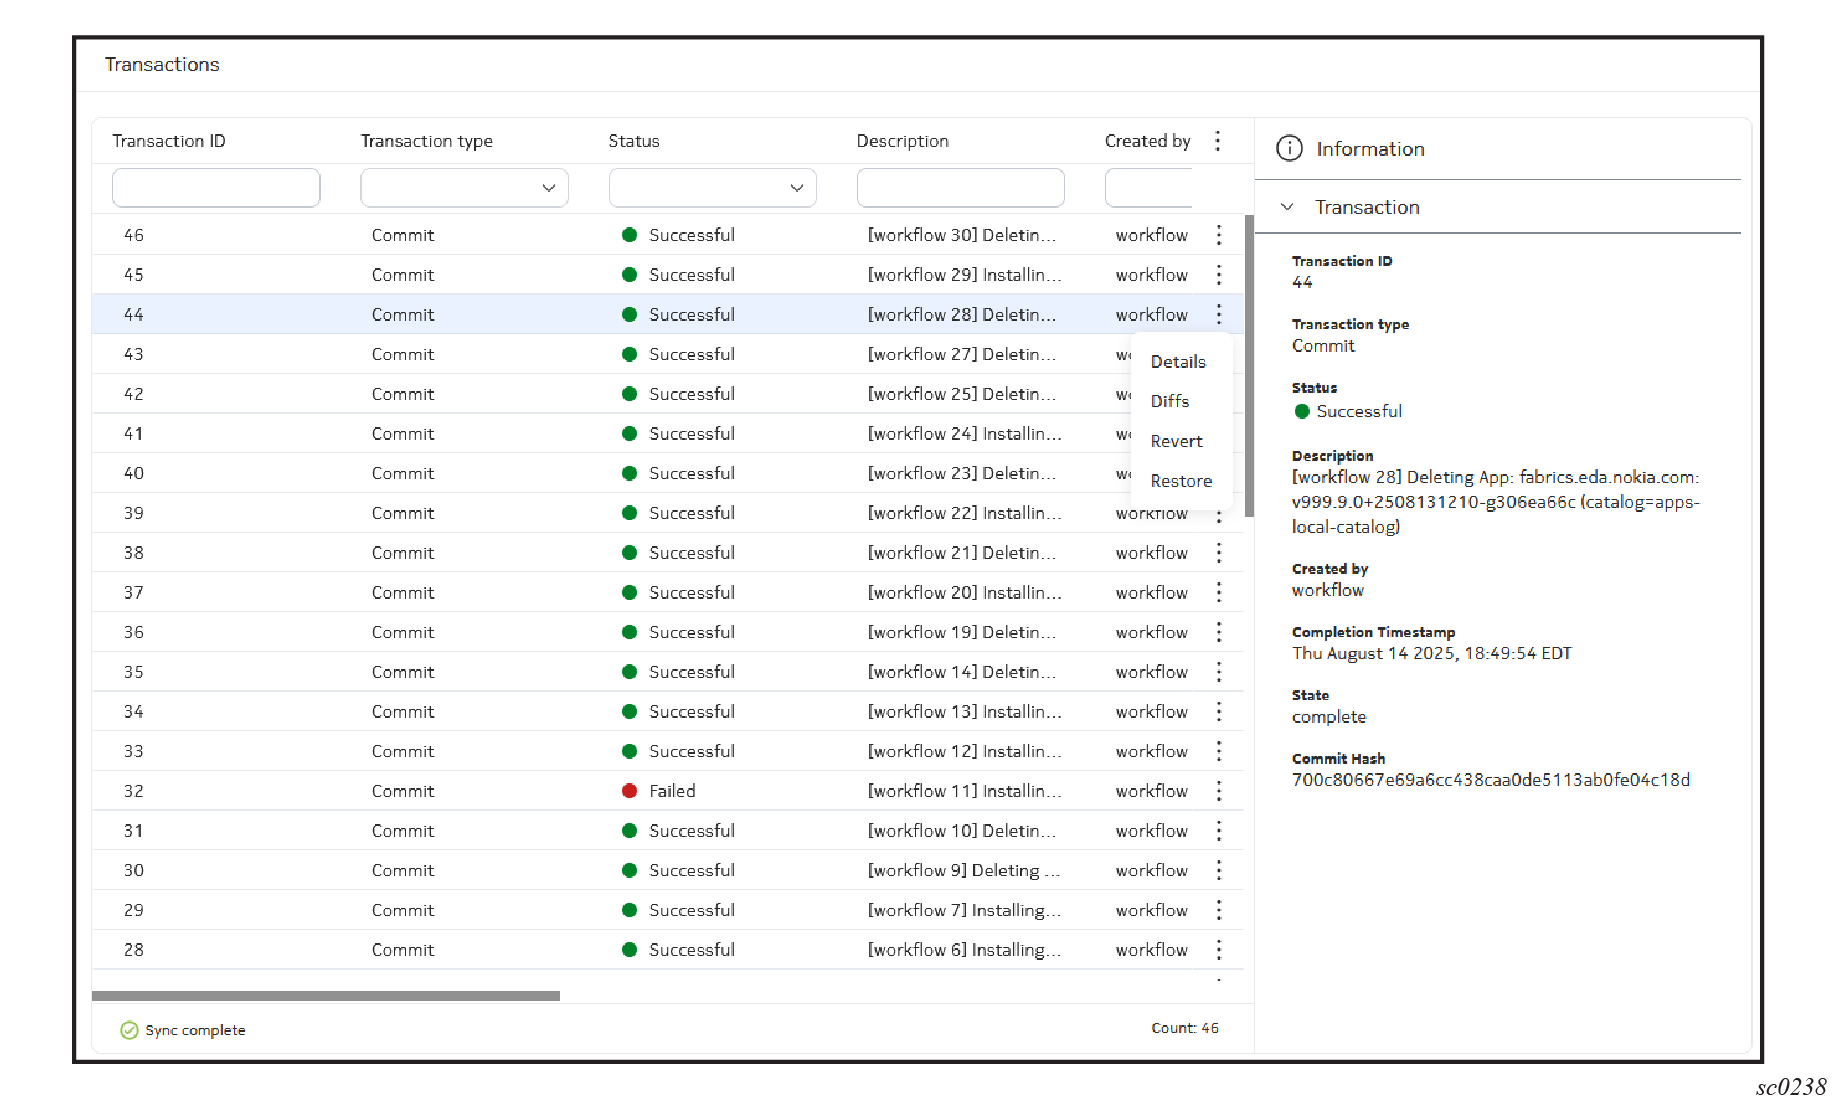Open row actions for transaction 34
1839x1105 pixels.
[x=1218, y=712]
